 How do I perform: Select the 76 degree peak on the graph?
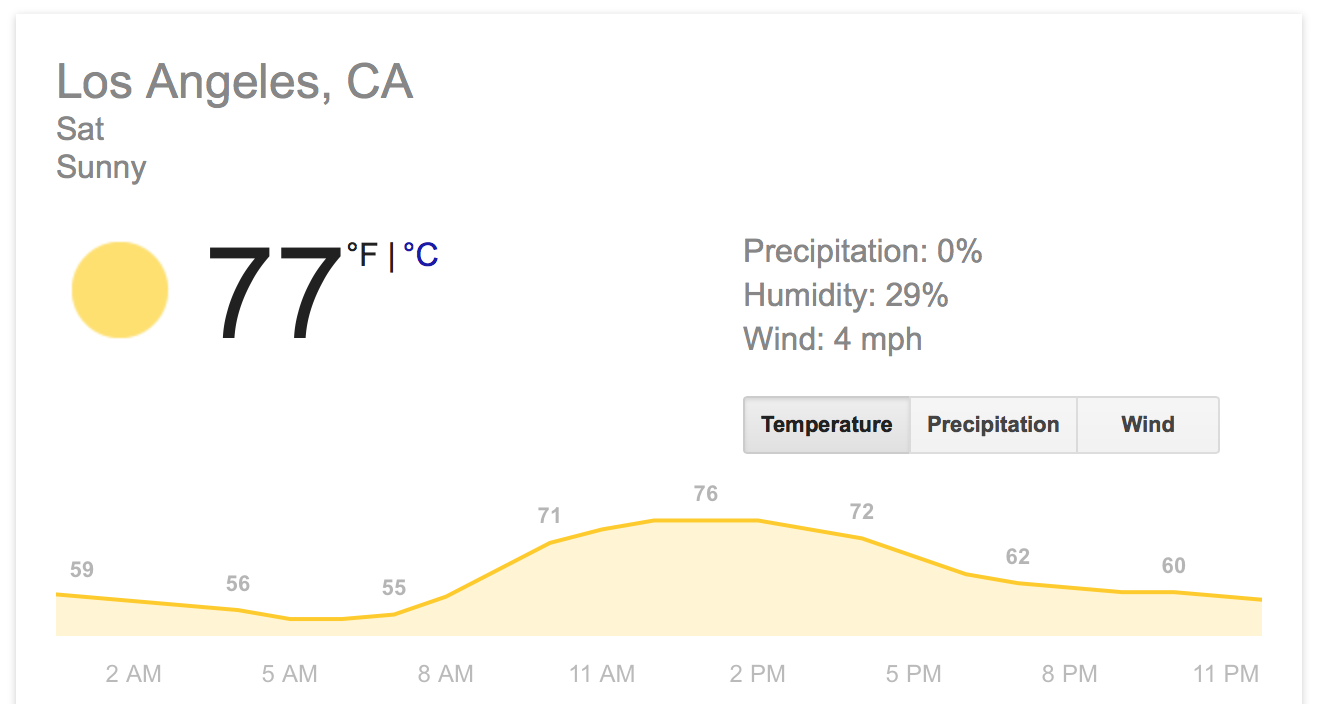705,493
